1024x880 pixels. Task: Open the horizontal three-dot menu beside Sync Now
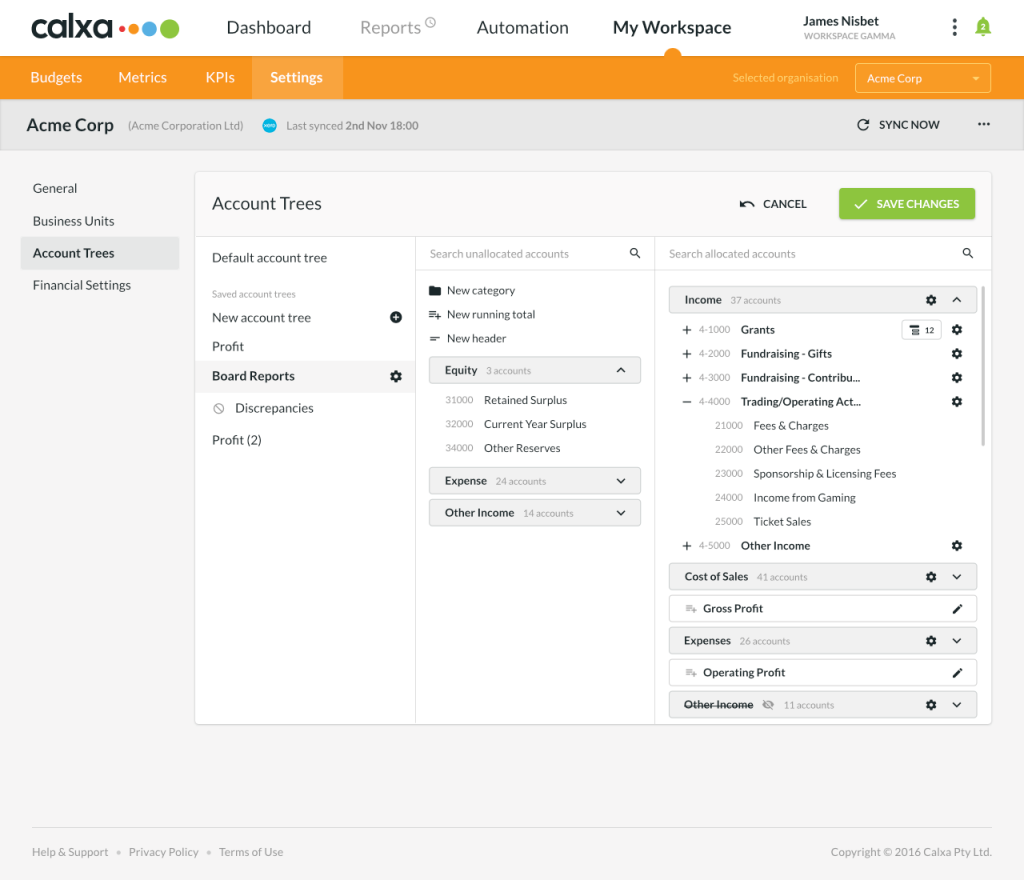(984, 124)
